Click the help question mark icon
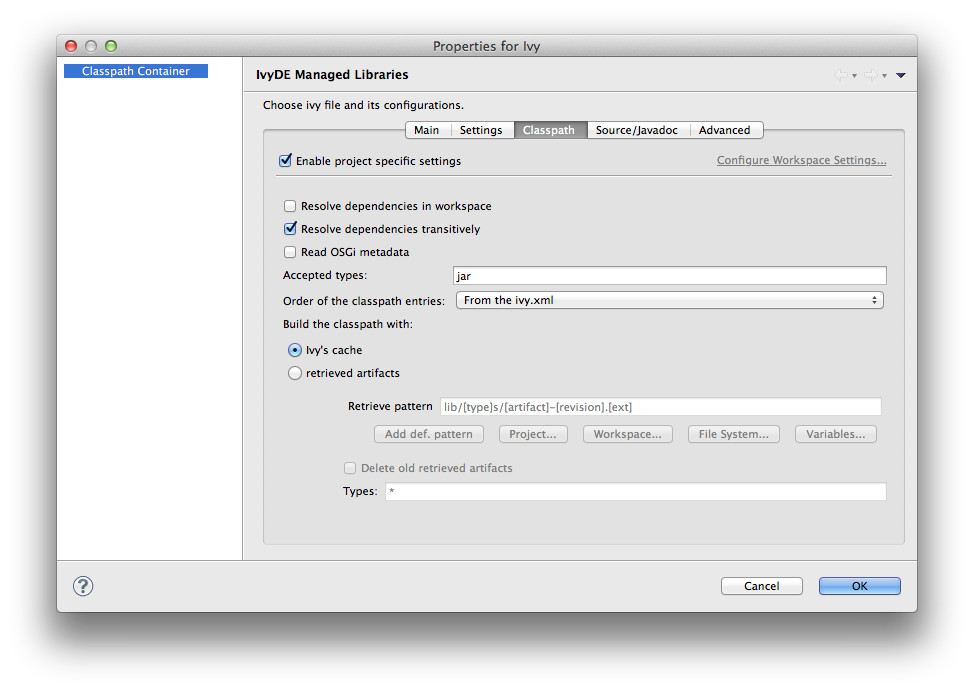974x691 pixels. (84, 586)
